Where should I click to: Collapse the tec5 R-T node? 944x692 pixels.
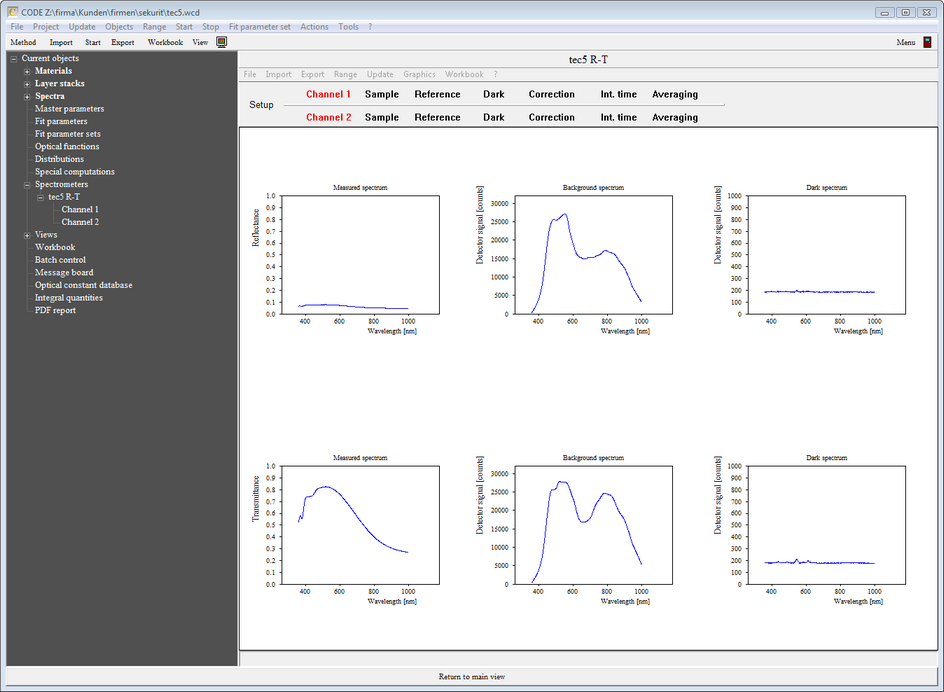pos(40,197)
